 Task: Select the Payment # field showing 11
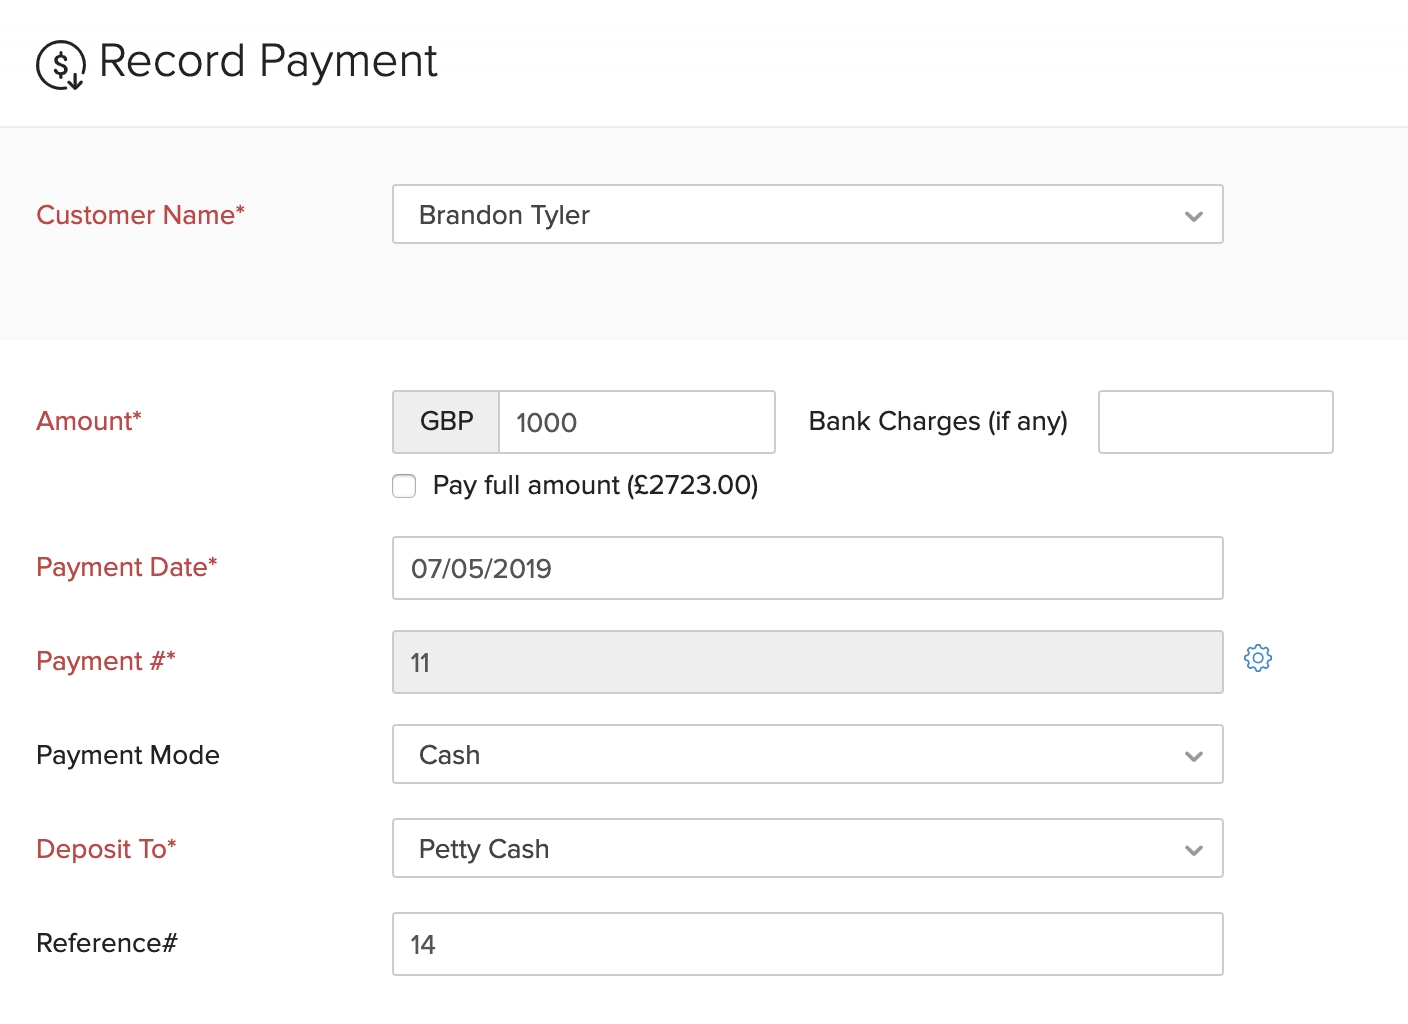[x=807, y=662]
